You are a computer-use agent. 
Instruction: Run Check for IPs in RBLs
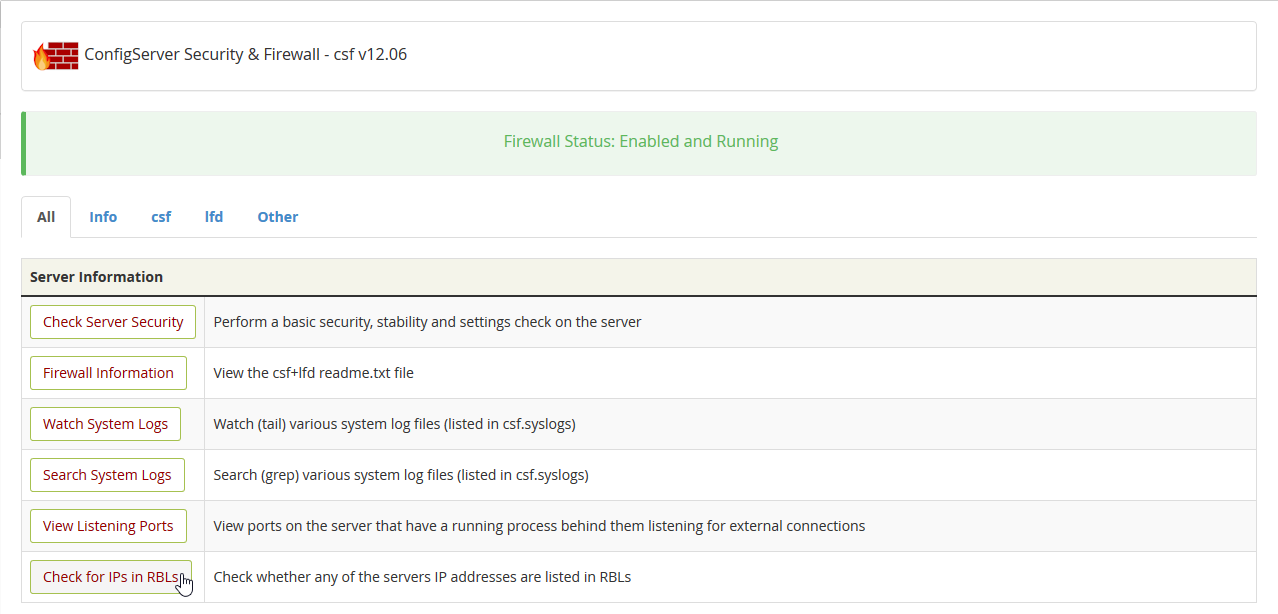(110, 577)
